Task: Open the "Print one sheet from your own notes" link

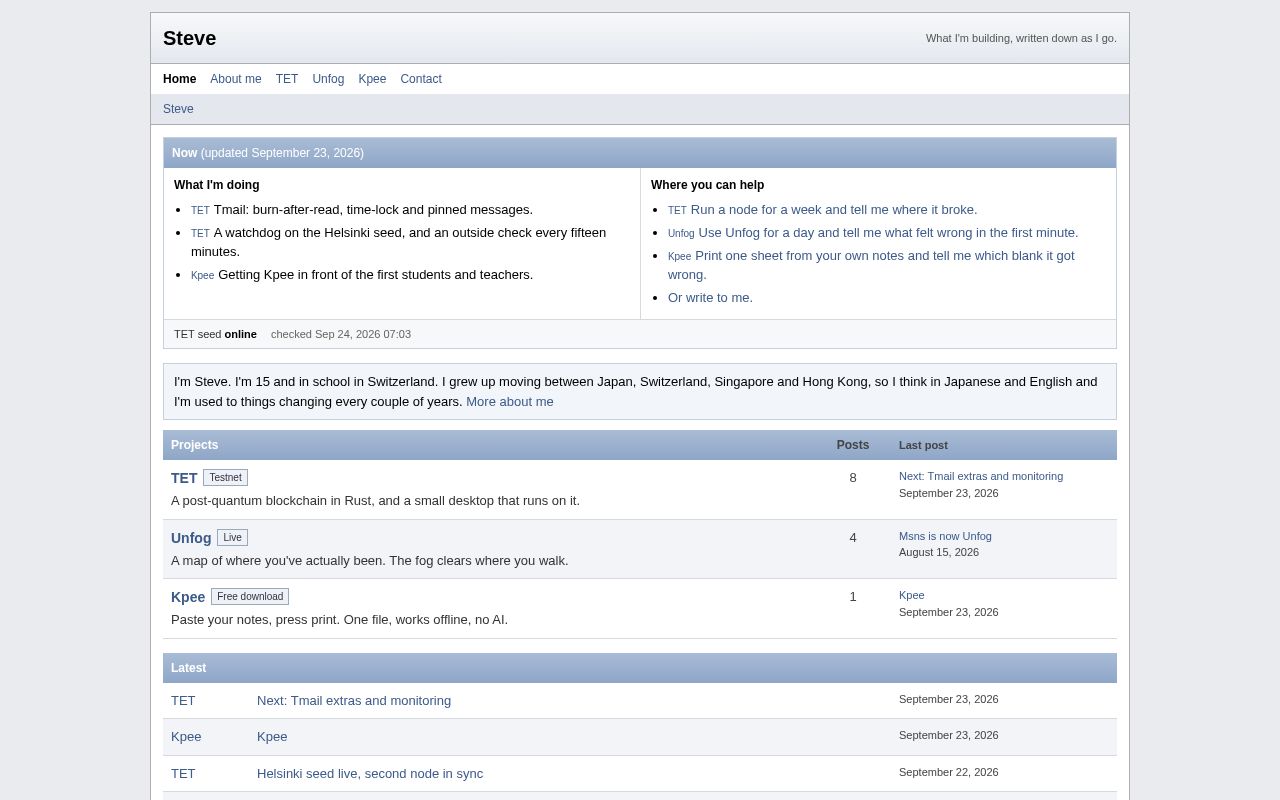Action: click(871, 265)
